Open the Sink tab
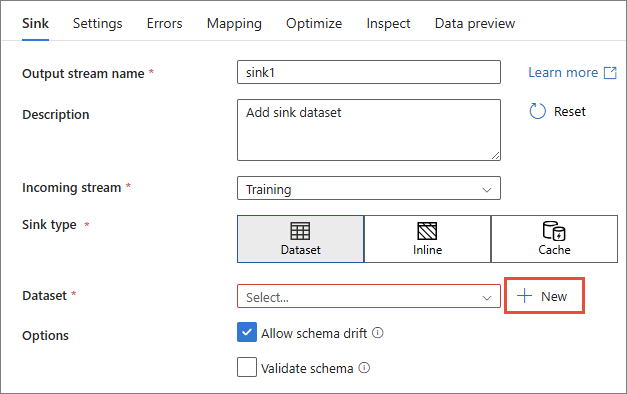This screenshot has width=627, height=394. (x=35, y=24)
